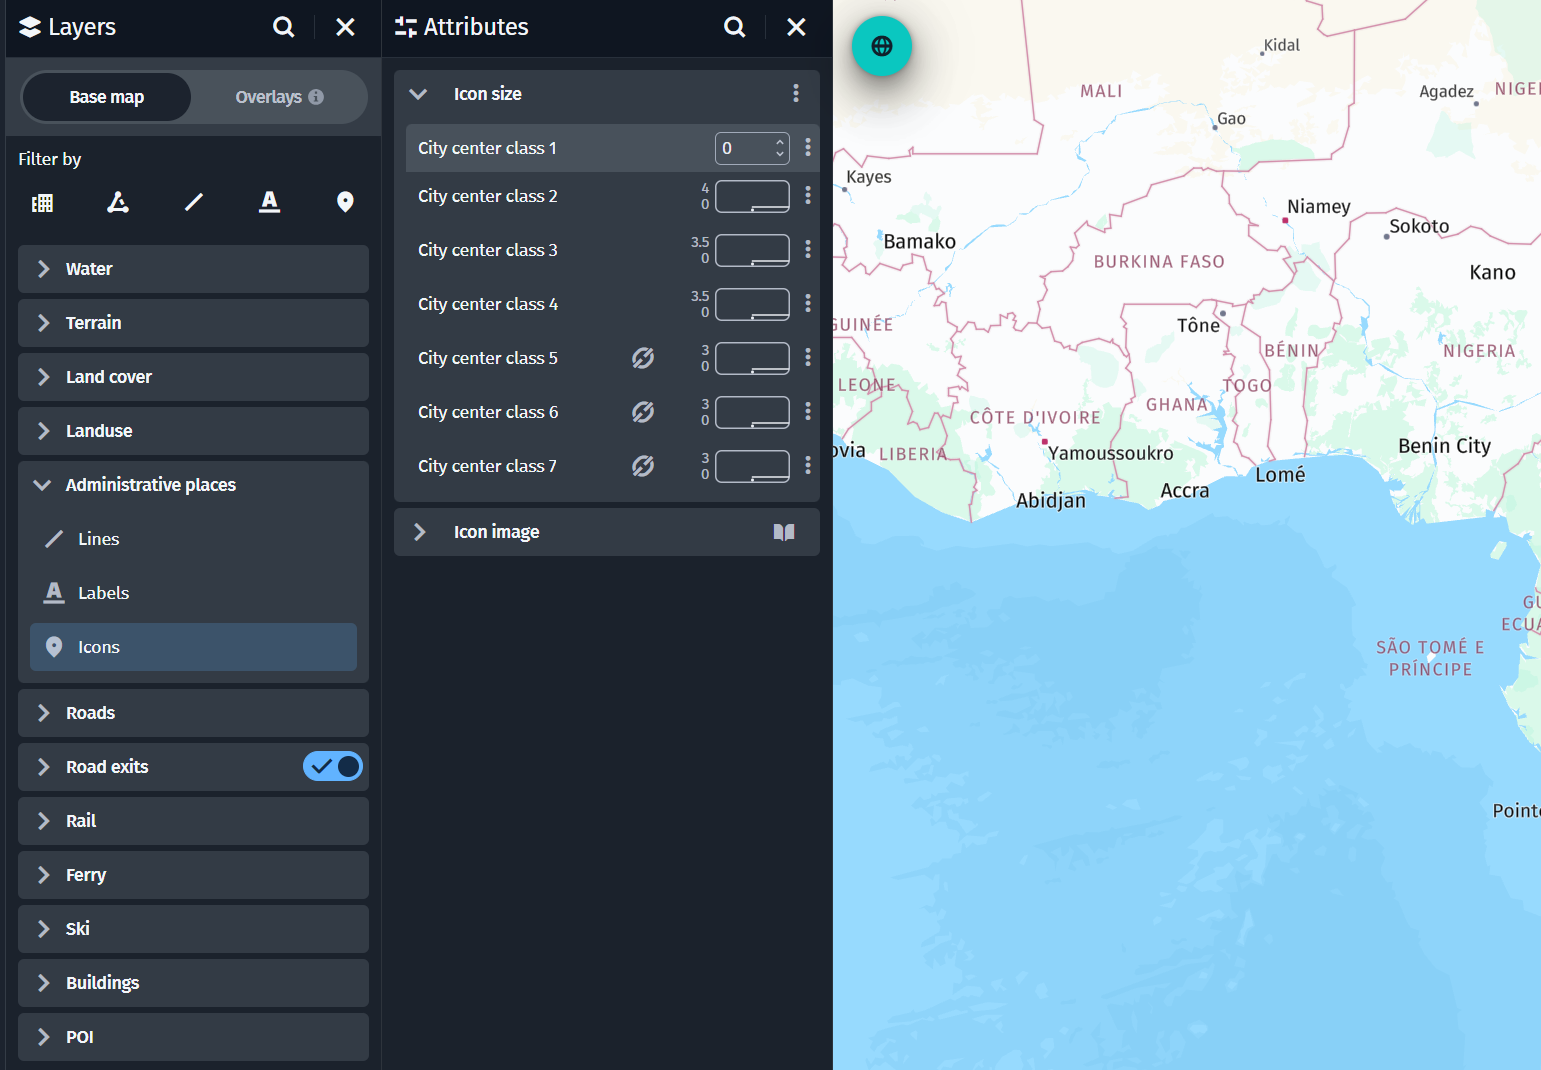The width and height of the screenshot is (1541, 1070).
Task: Click the search icon in Layers panel
Action: pyautogui.click(x=284, y=27)
